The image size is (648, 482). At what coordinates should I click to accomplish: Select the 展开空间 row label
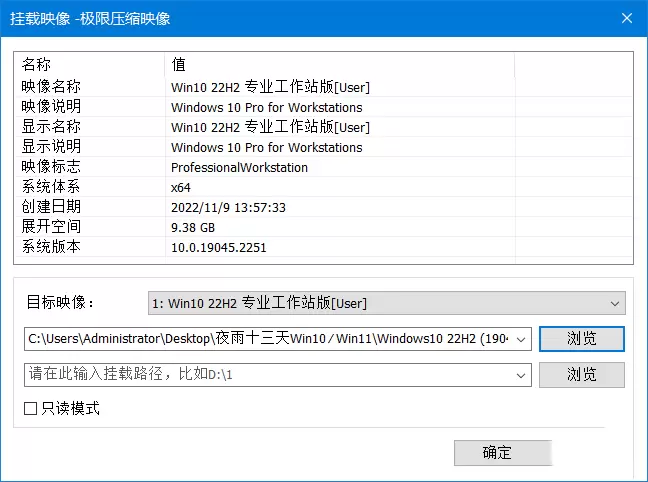(x=51, y=227)
